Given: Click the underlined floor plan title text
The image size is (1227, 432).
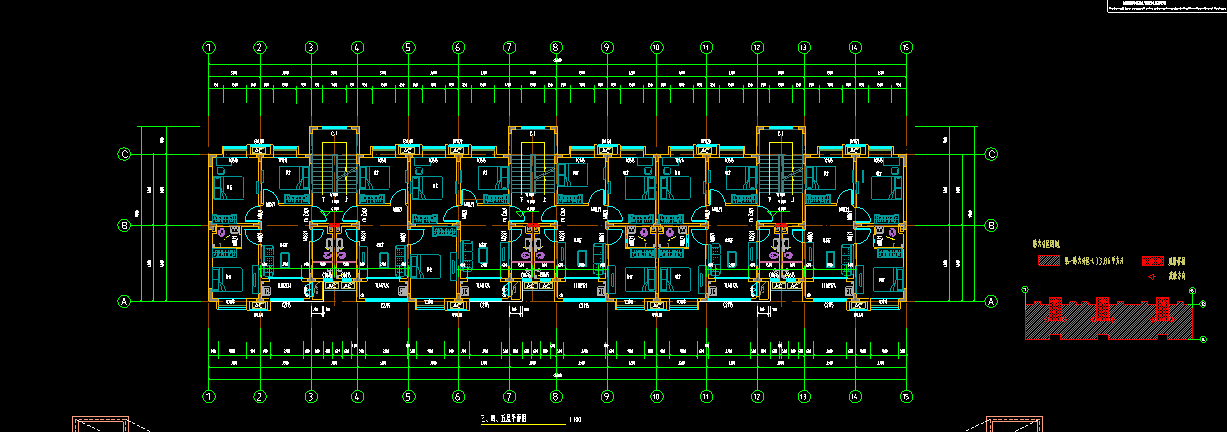Looking at the screenshot, I should 504,419.
